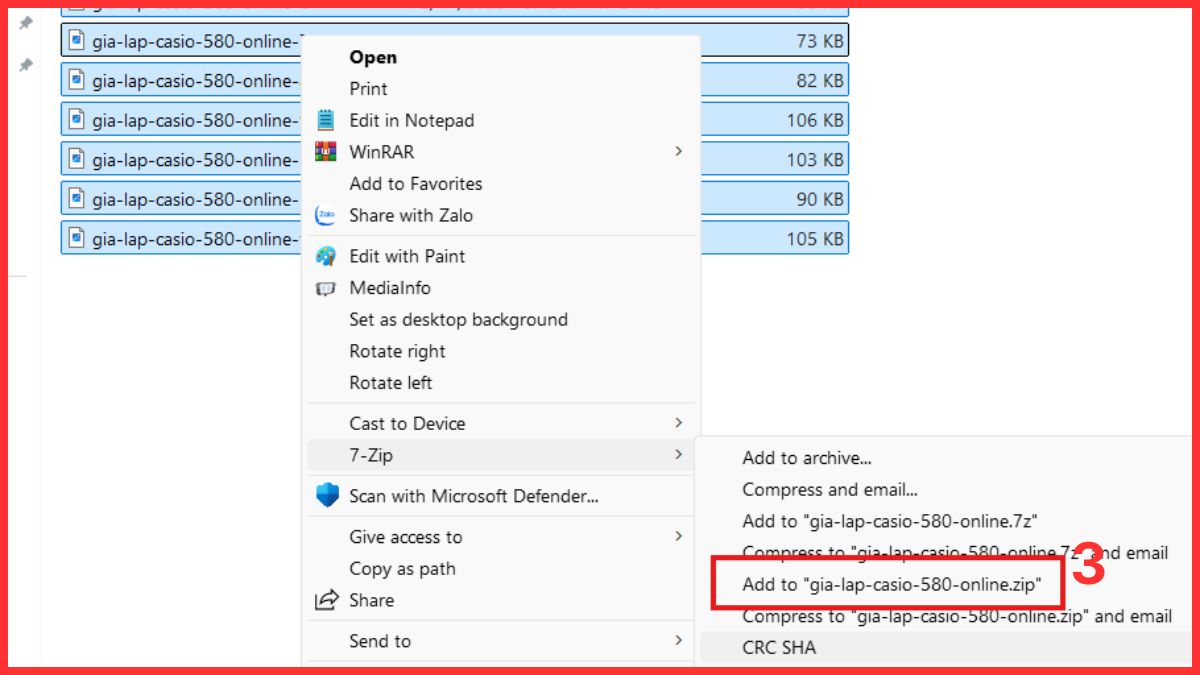Click the Paint icon for Edit with Paint
This screenshot has height=675, width=1200.
[x=323, y=256]
